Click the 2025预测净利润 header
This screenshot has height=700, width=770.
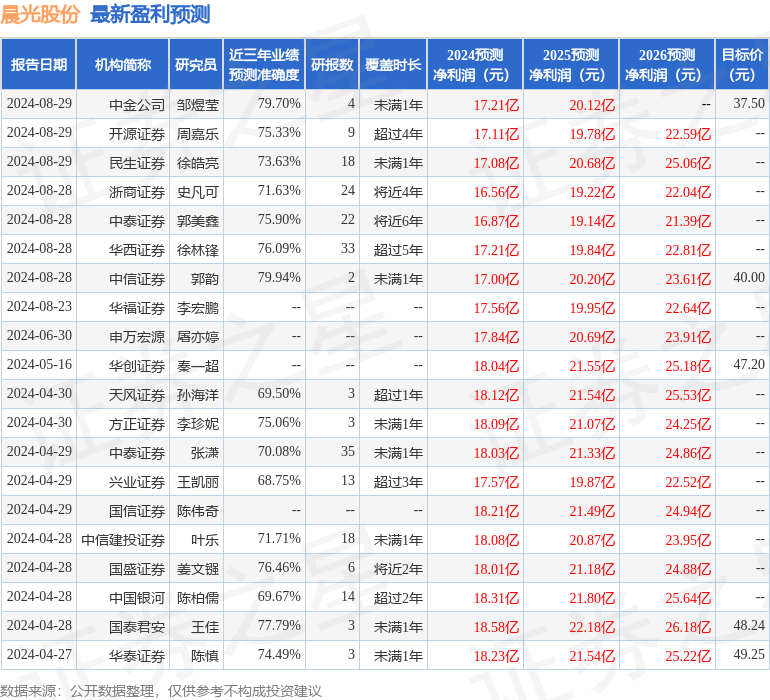click(571, 64)
